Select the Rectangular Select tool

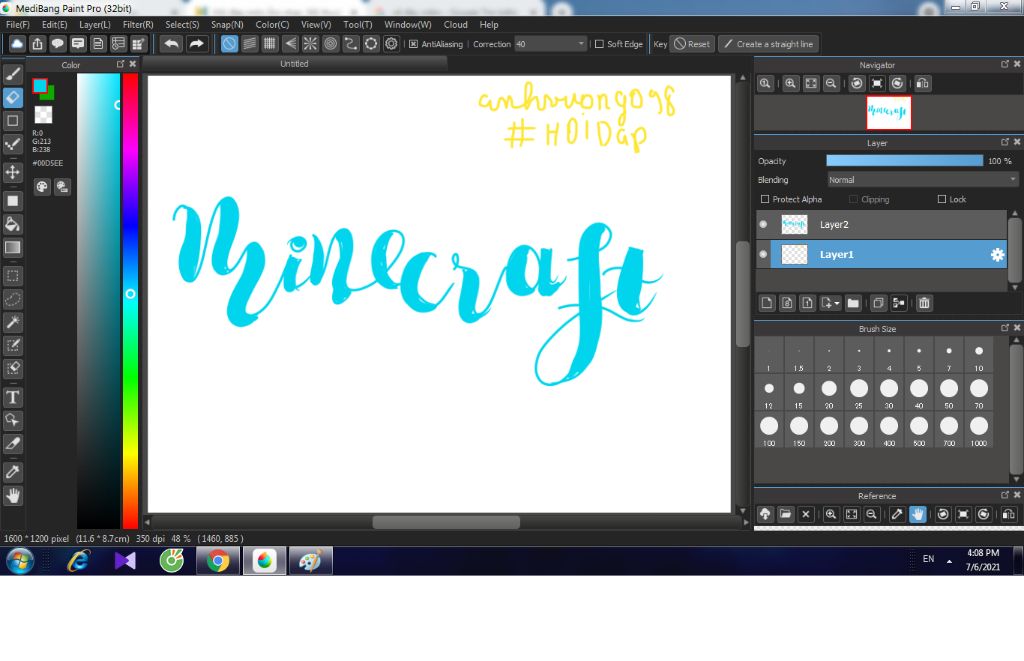[x=12, y=276]
